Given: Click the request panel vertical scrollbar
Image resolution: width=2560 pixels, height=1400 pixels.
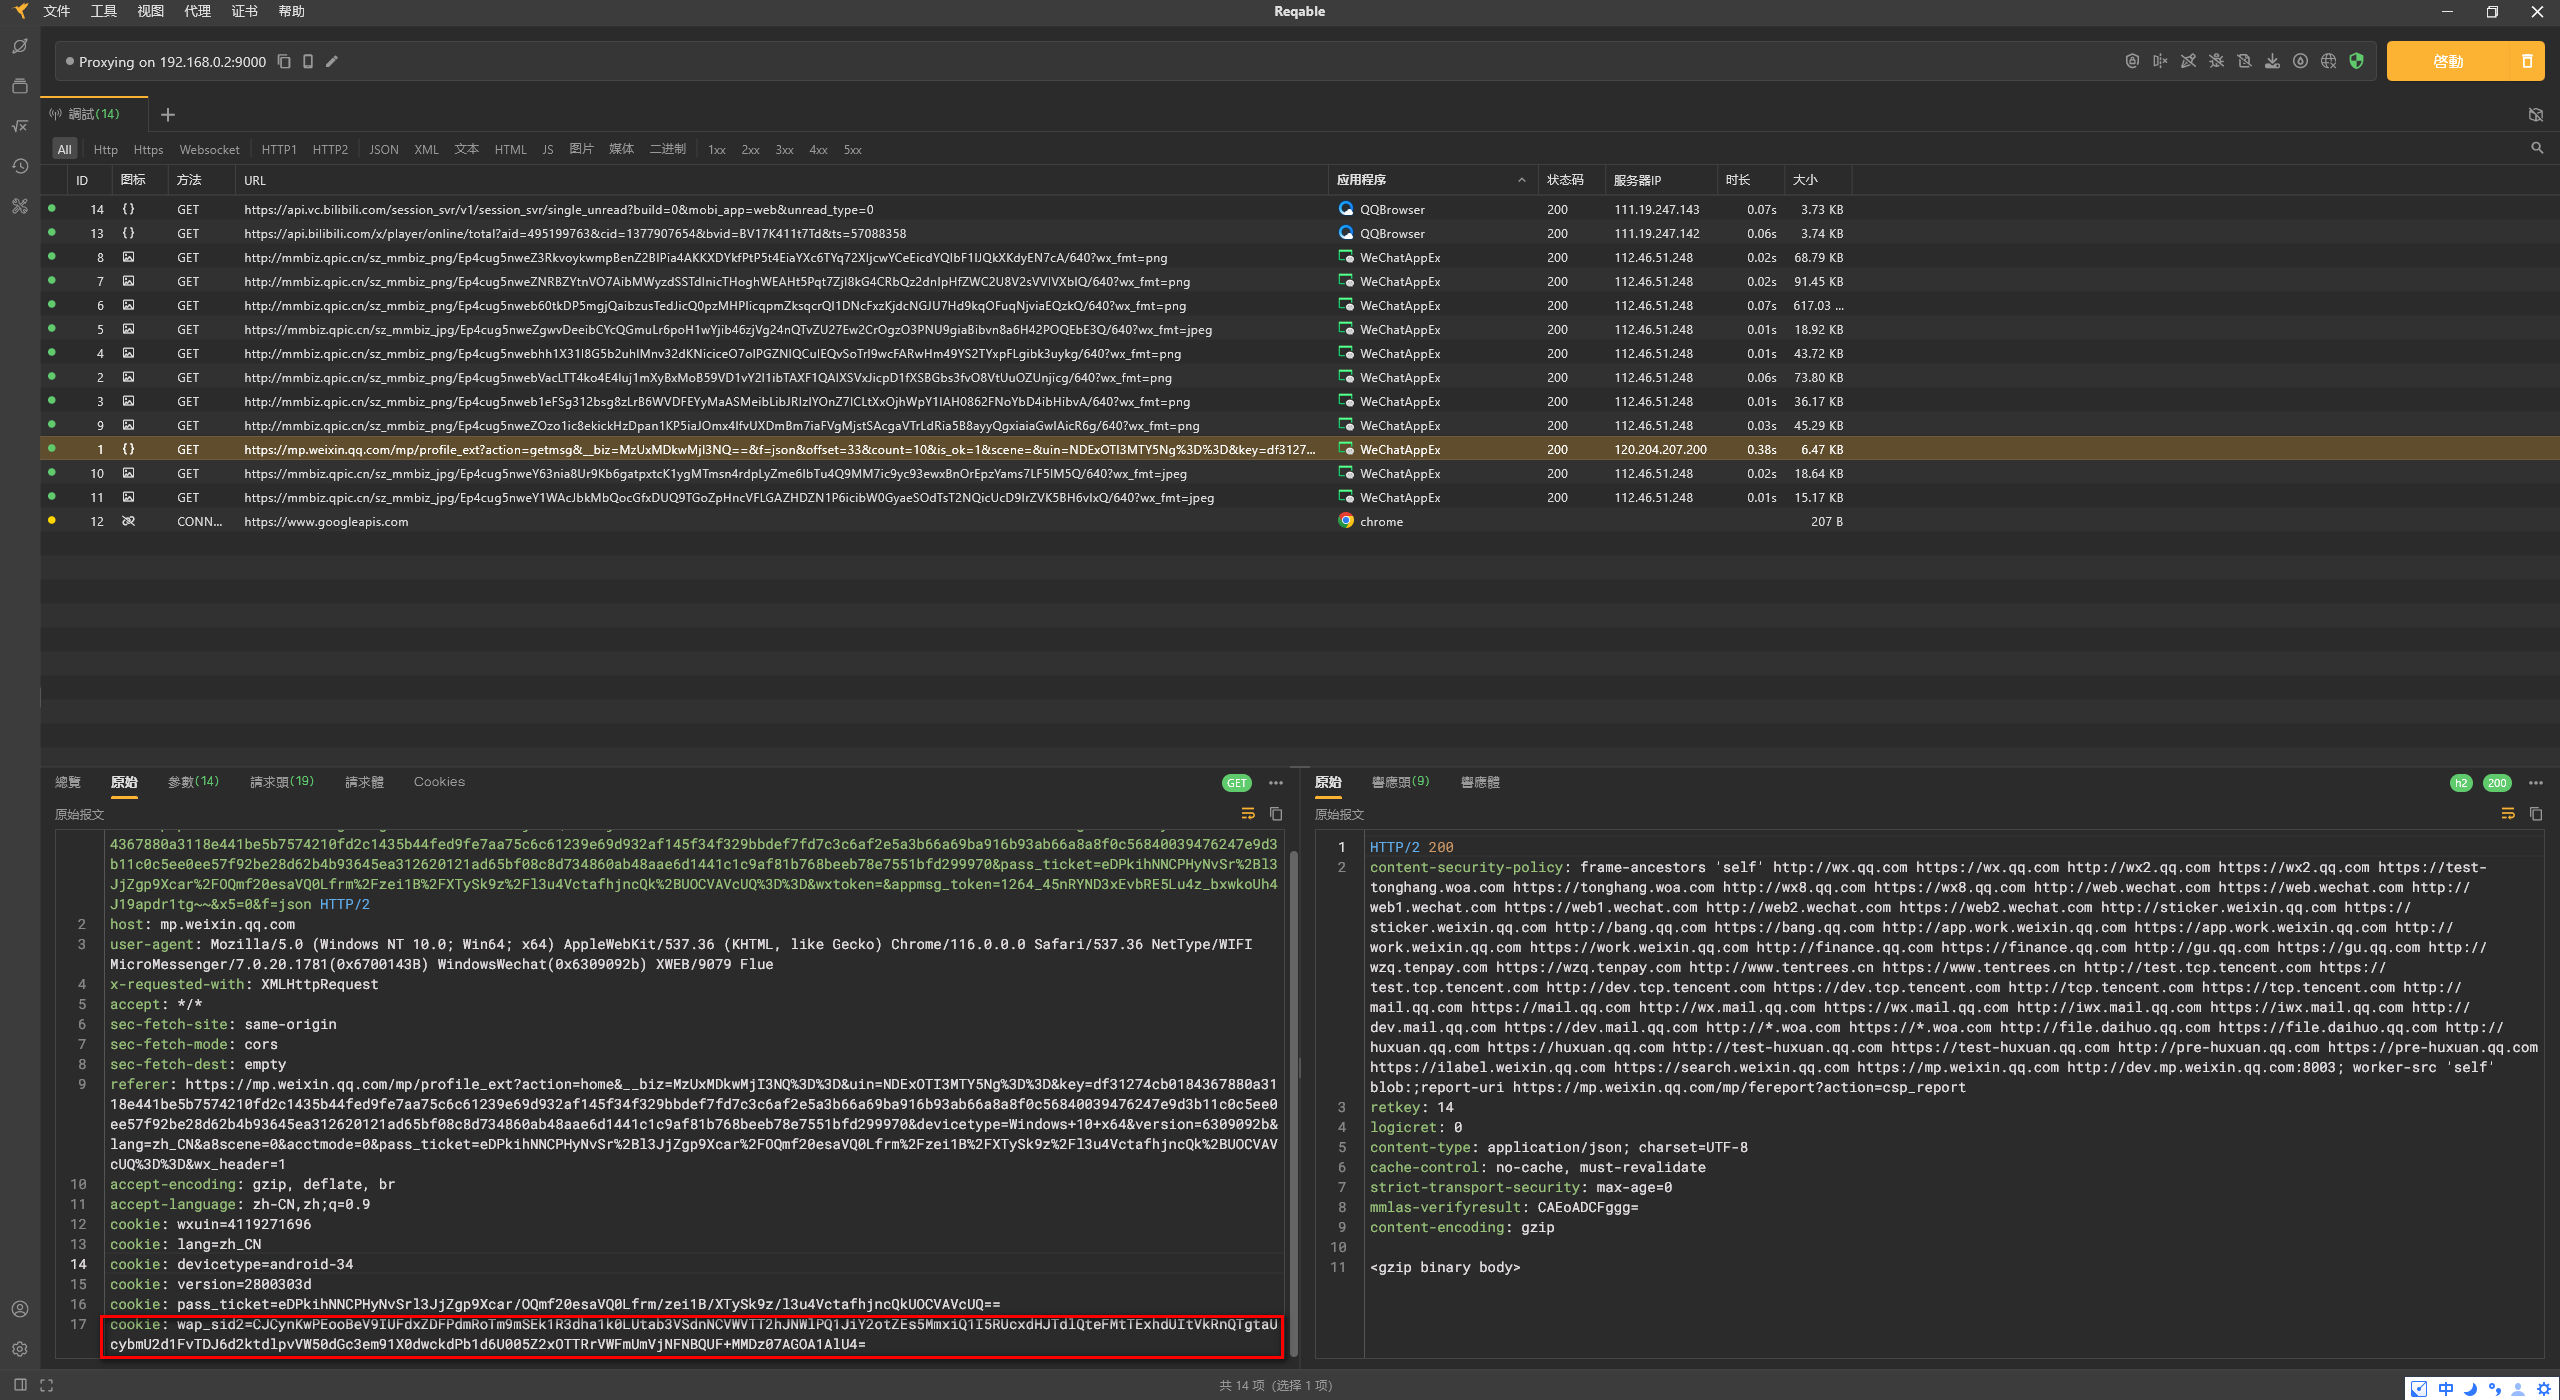Looking at the screenshot, I should (1293, 1100).
